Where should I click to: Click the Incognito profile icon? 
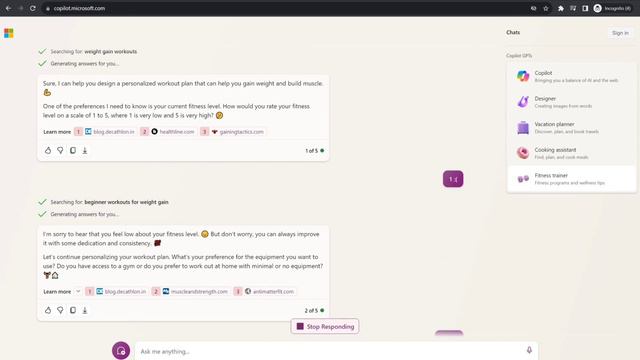tap(598, 8)
